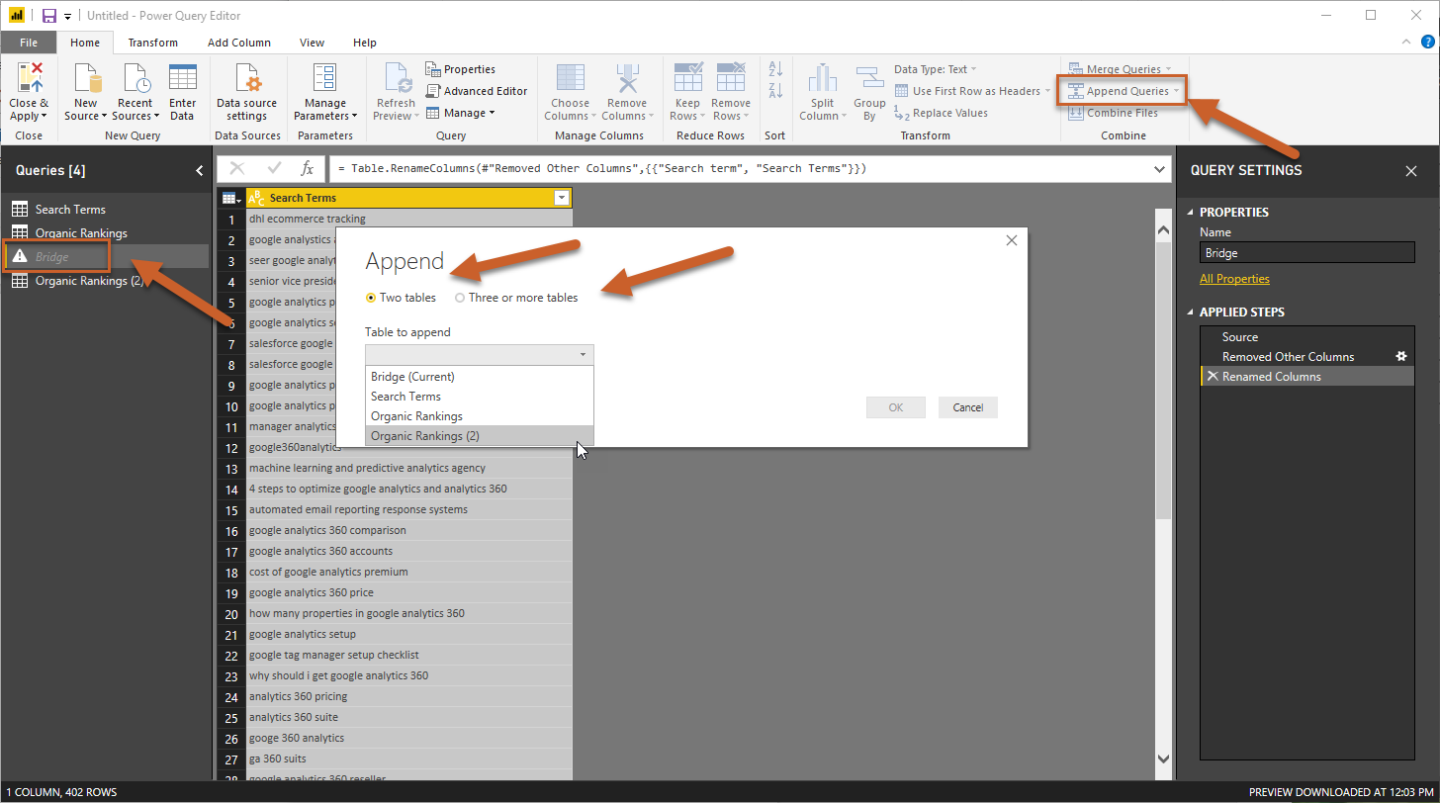The image size is (1440, 803).
Task: Choose Organic Rankings (2) from the dropdown list
Action: (425, 436)
